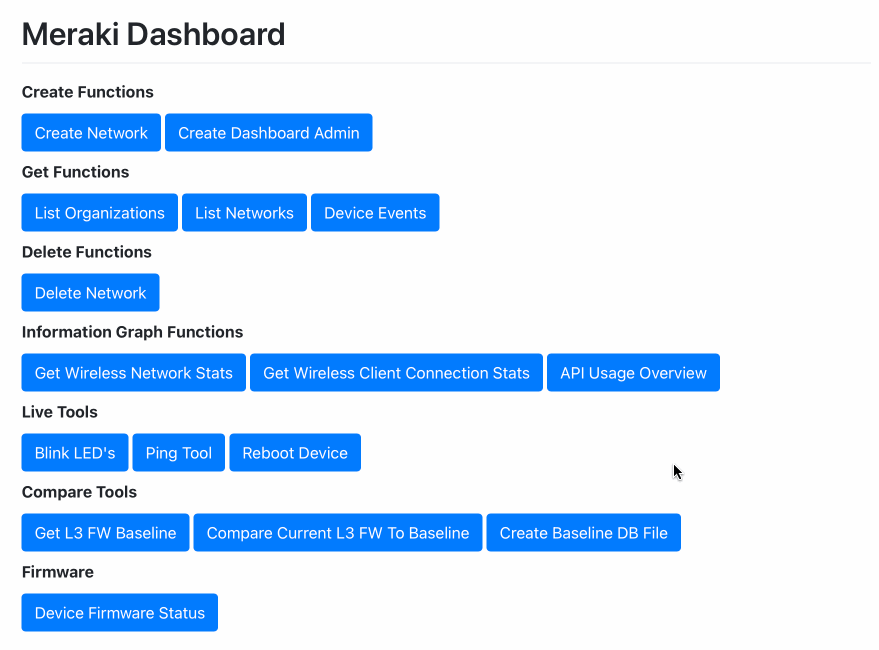Launch the Ping Tool
879x650 pixels.
tap(178, 452)
